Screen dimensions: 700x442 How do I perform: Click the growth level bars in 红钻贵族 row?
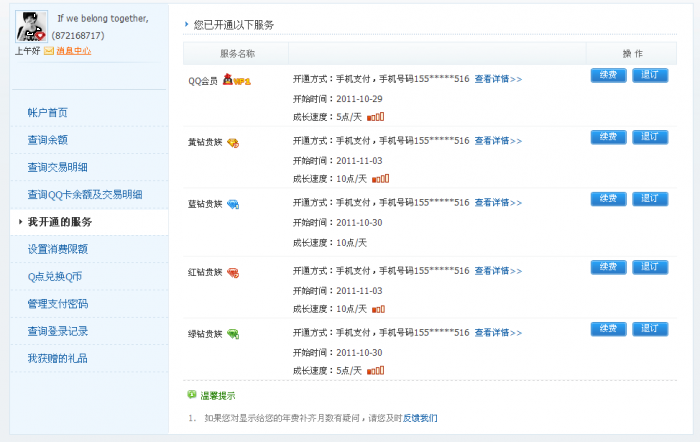(x=378, y=309)
